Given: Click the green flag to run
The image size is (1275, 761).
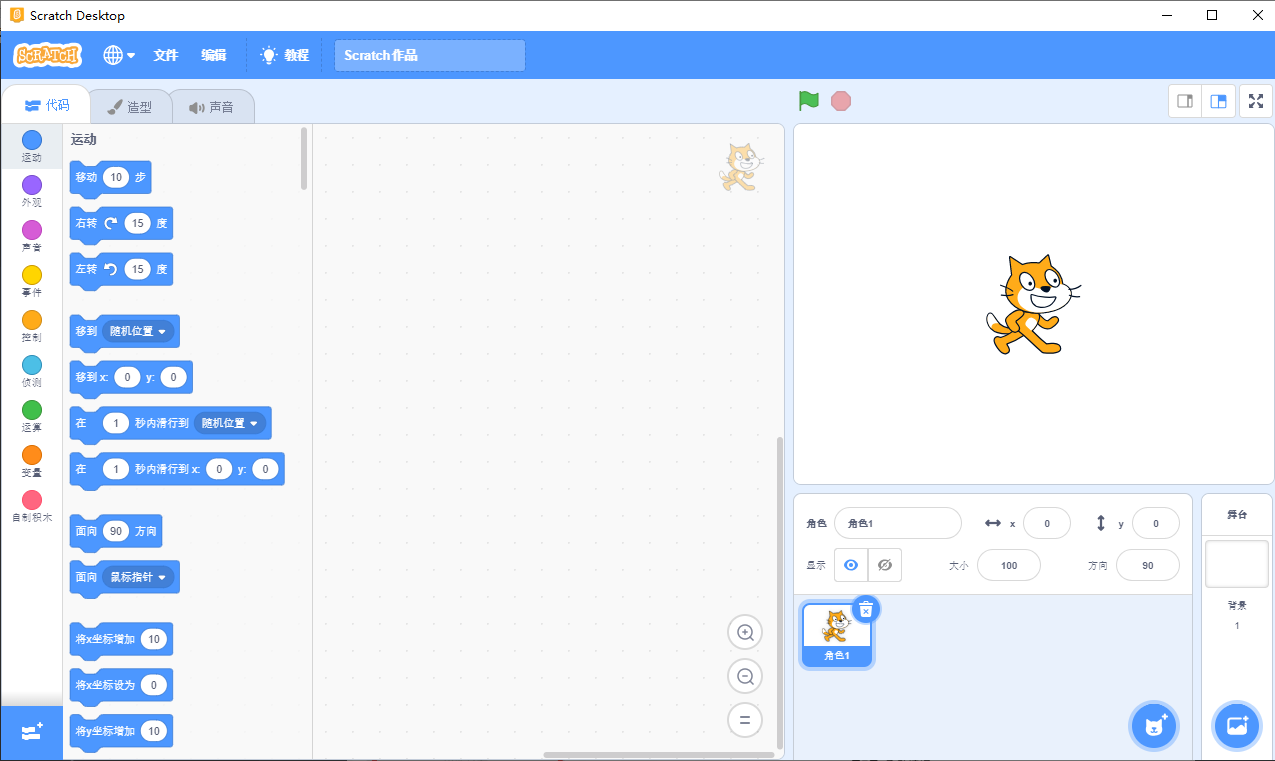Looking at the screenshot, I should point(809,101).
